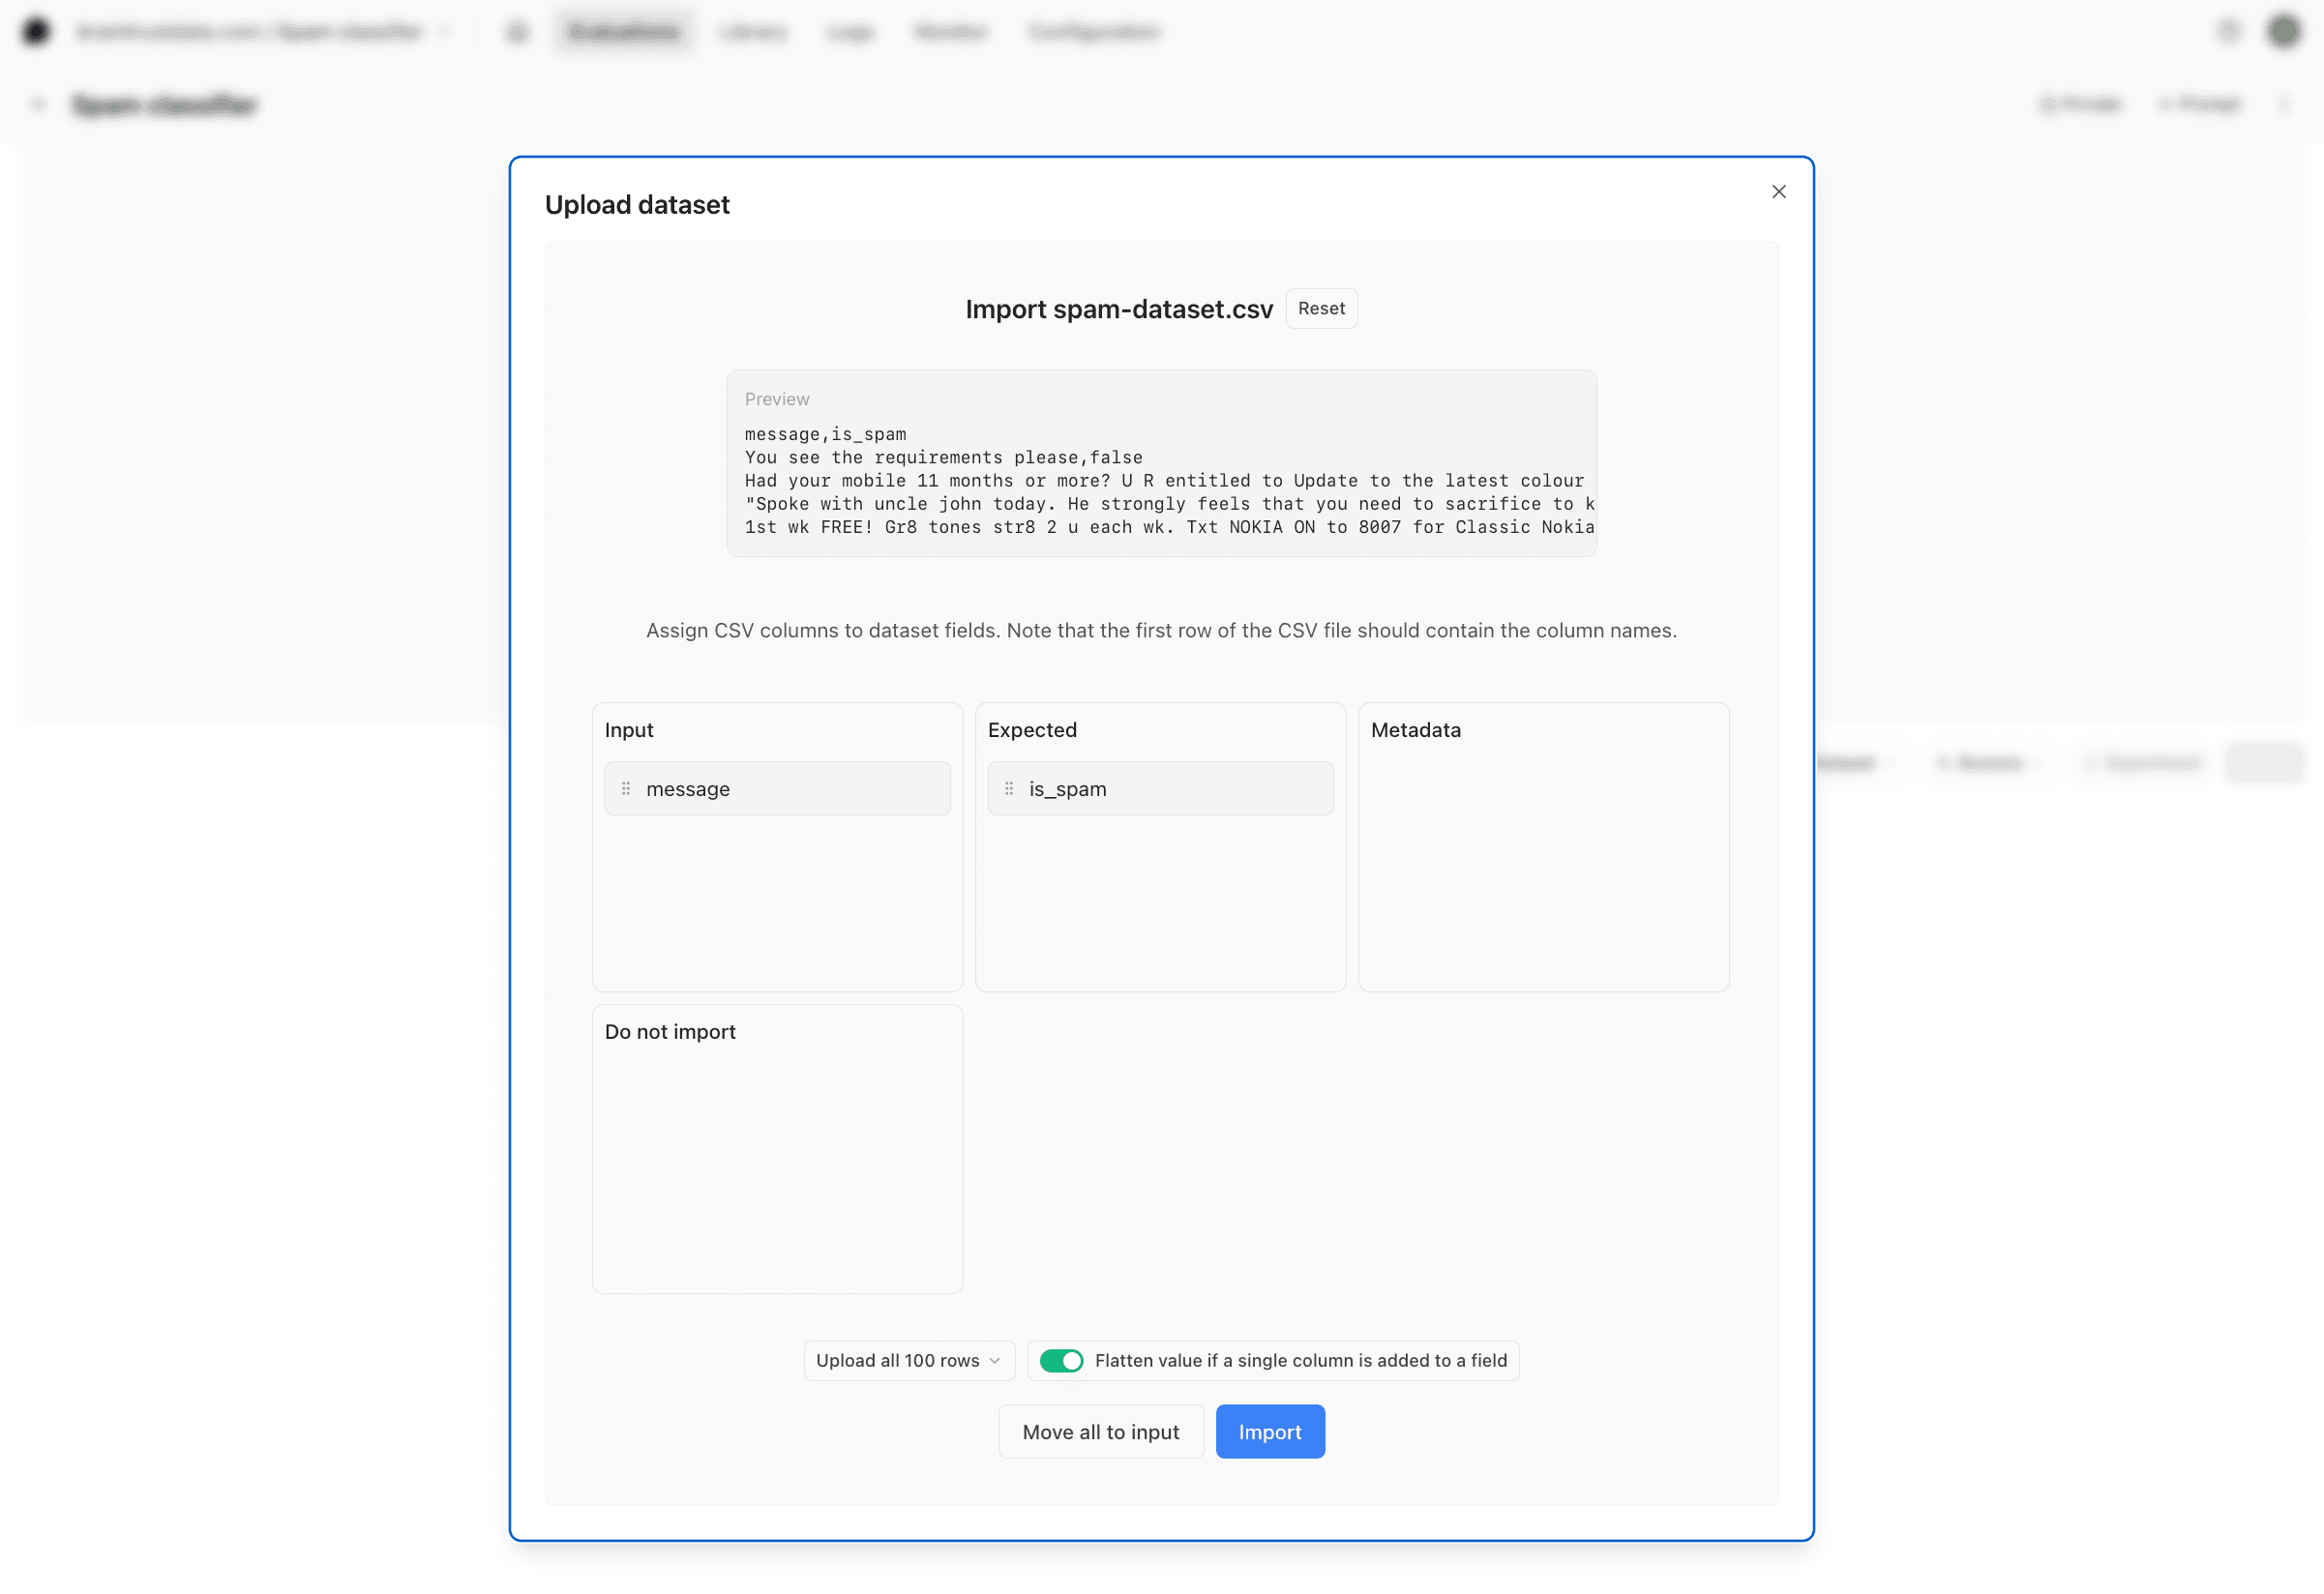Screen dimensions: 2324x1594
Task: Reset the spam-dataset.csv import mapping
Action: (1321, 308)
